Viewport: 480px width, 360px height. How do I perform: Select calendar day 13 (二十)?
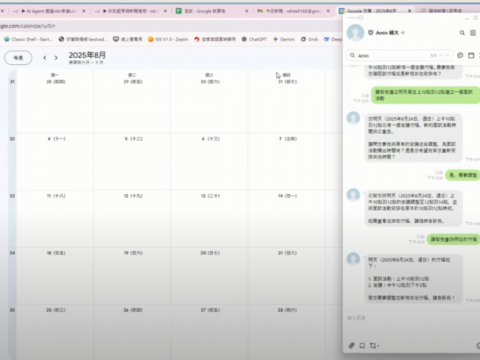coord(210,196)
